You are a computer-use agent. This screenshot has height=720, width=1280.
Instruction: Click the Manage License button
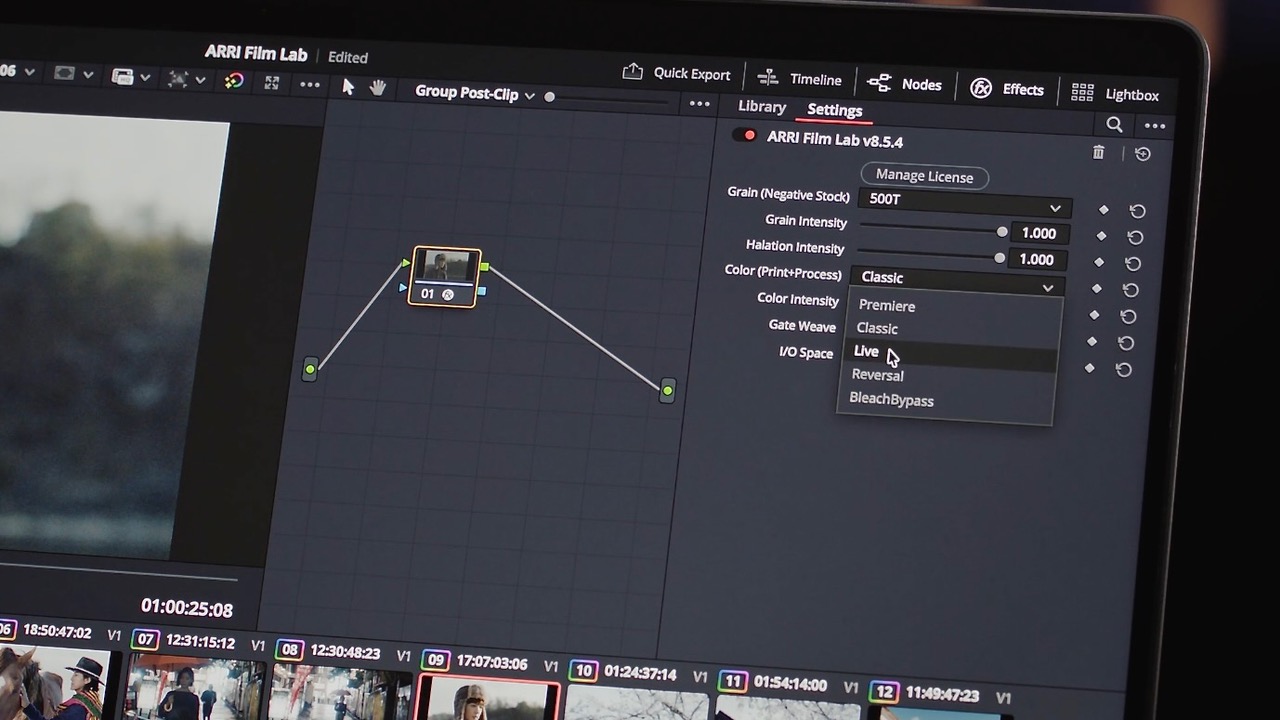click(x=923, y=176)
